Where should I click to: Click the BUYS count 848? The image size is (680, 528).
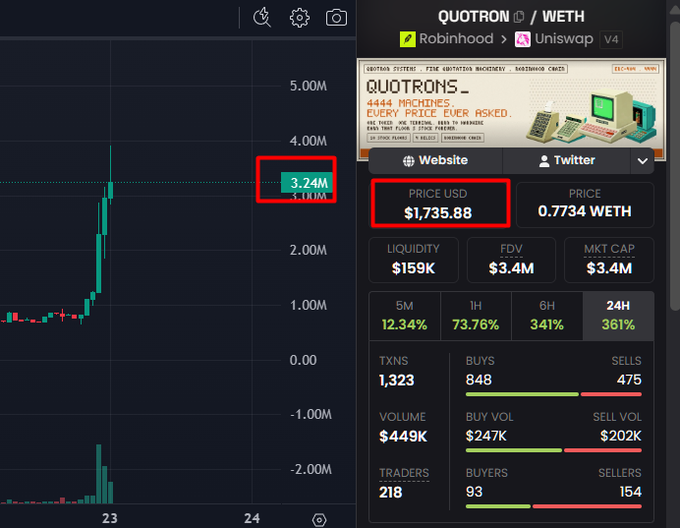click(478, 380)
